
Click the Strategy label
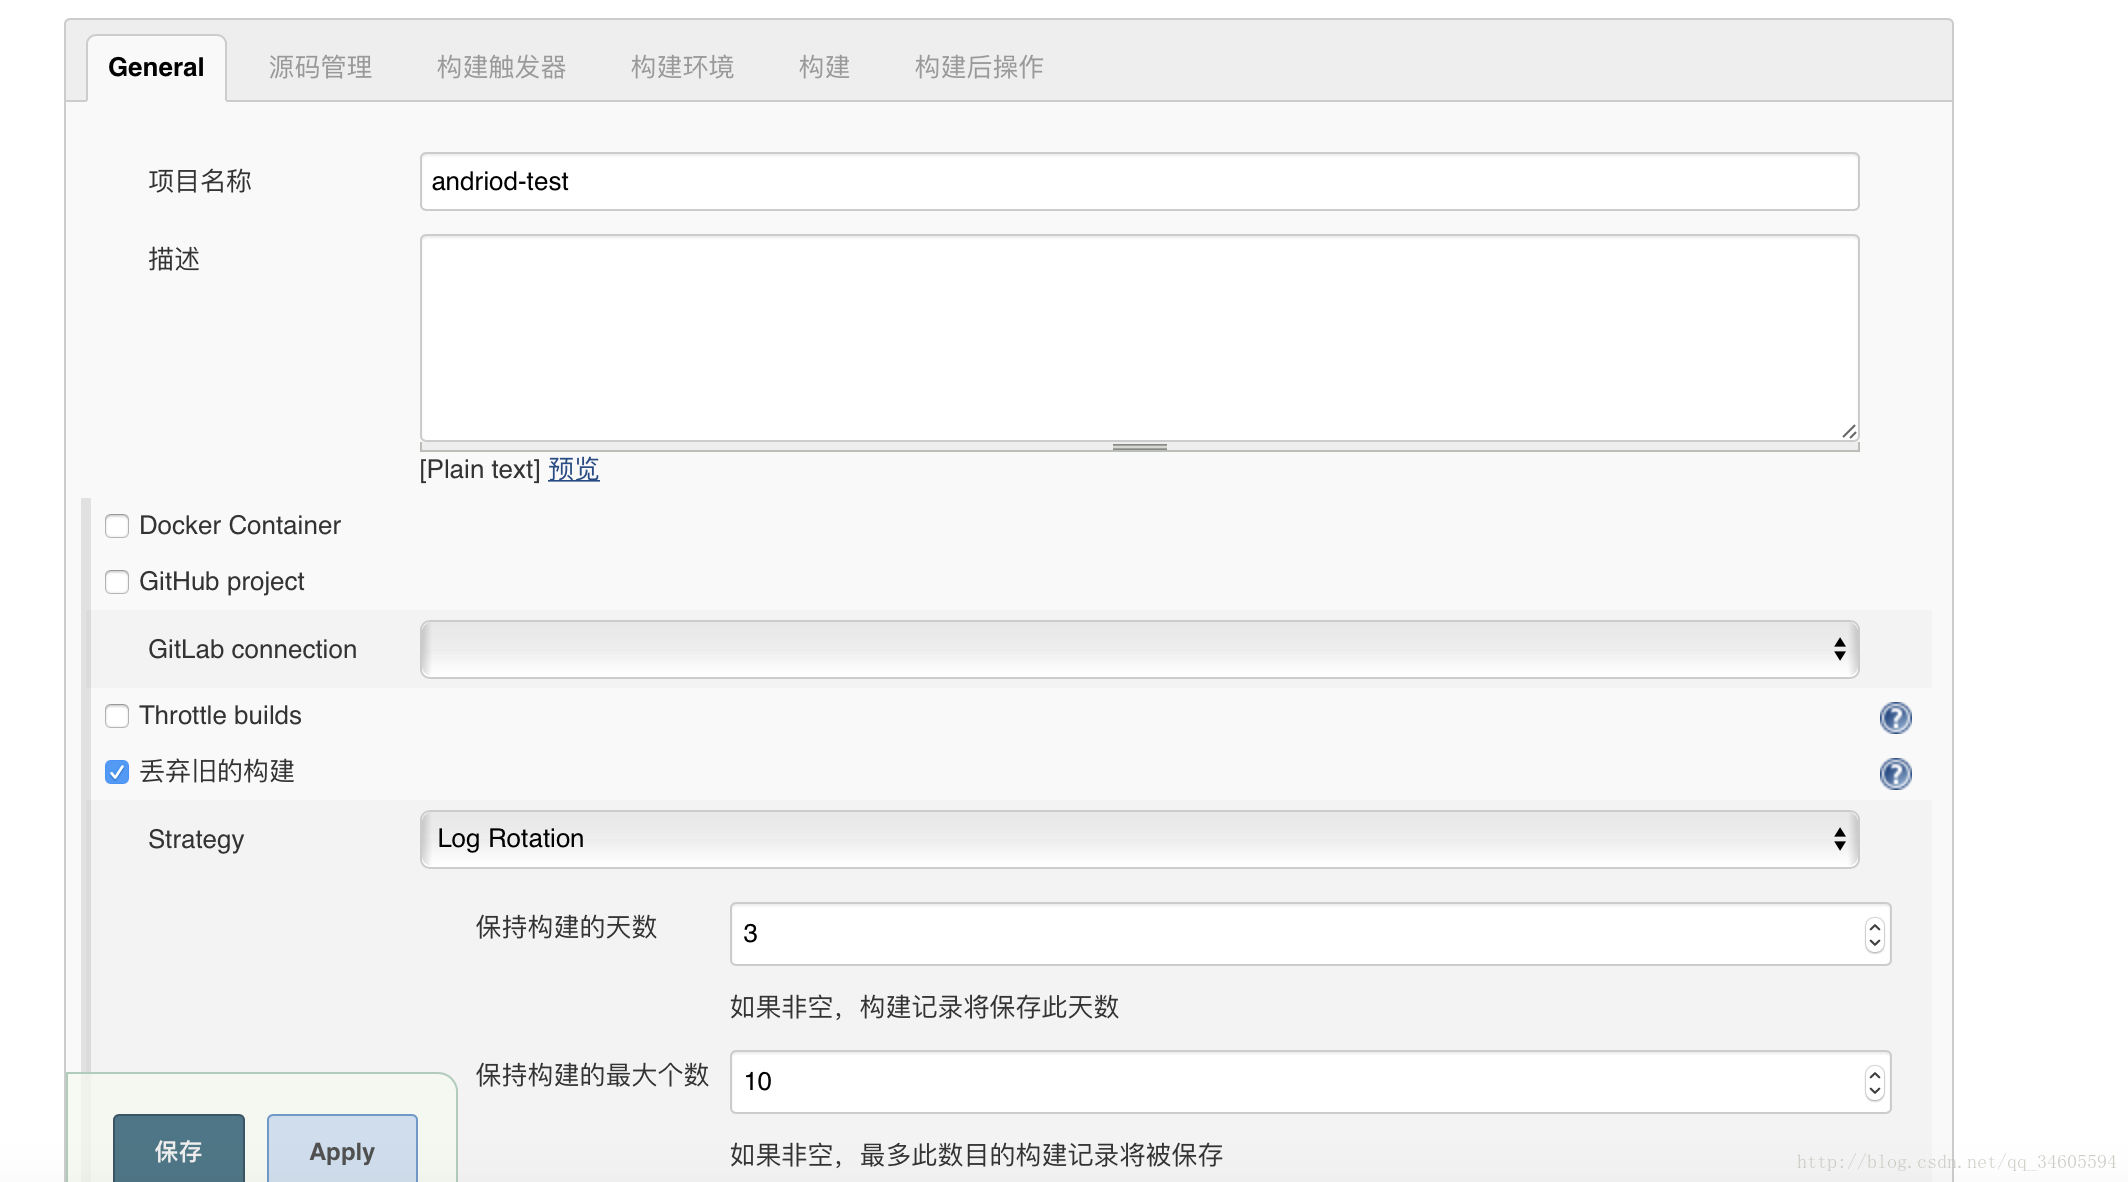click(x=196, y=840)
